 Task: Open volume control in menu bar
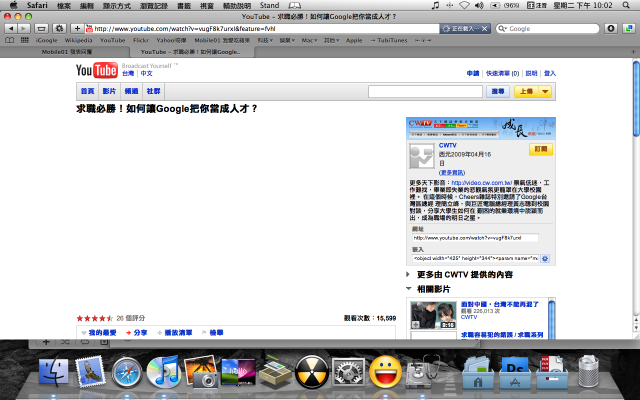(479, 5)
